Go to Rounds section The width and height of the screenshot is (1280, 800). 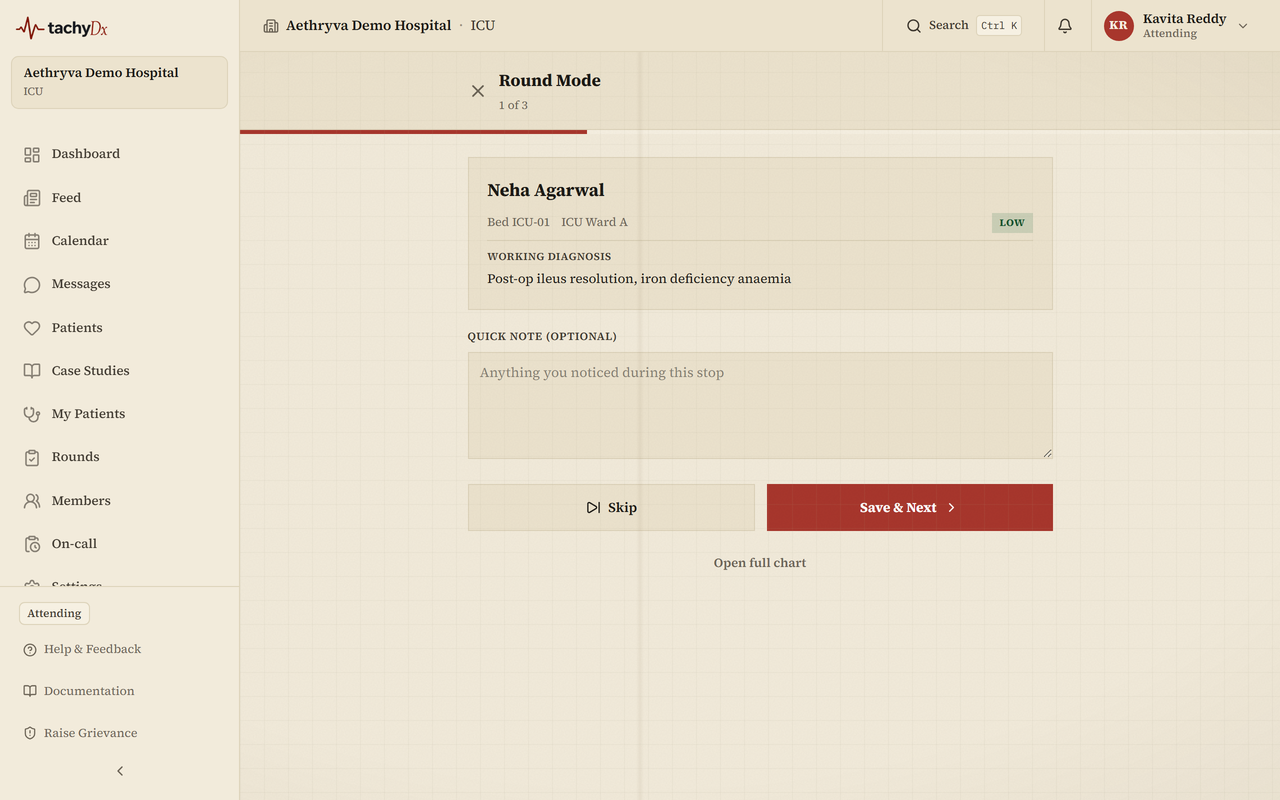pos(119,457)
